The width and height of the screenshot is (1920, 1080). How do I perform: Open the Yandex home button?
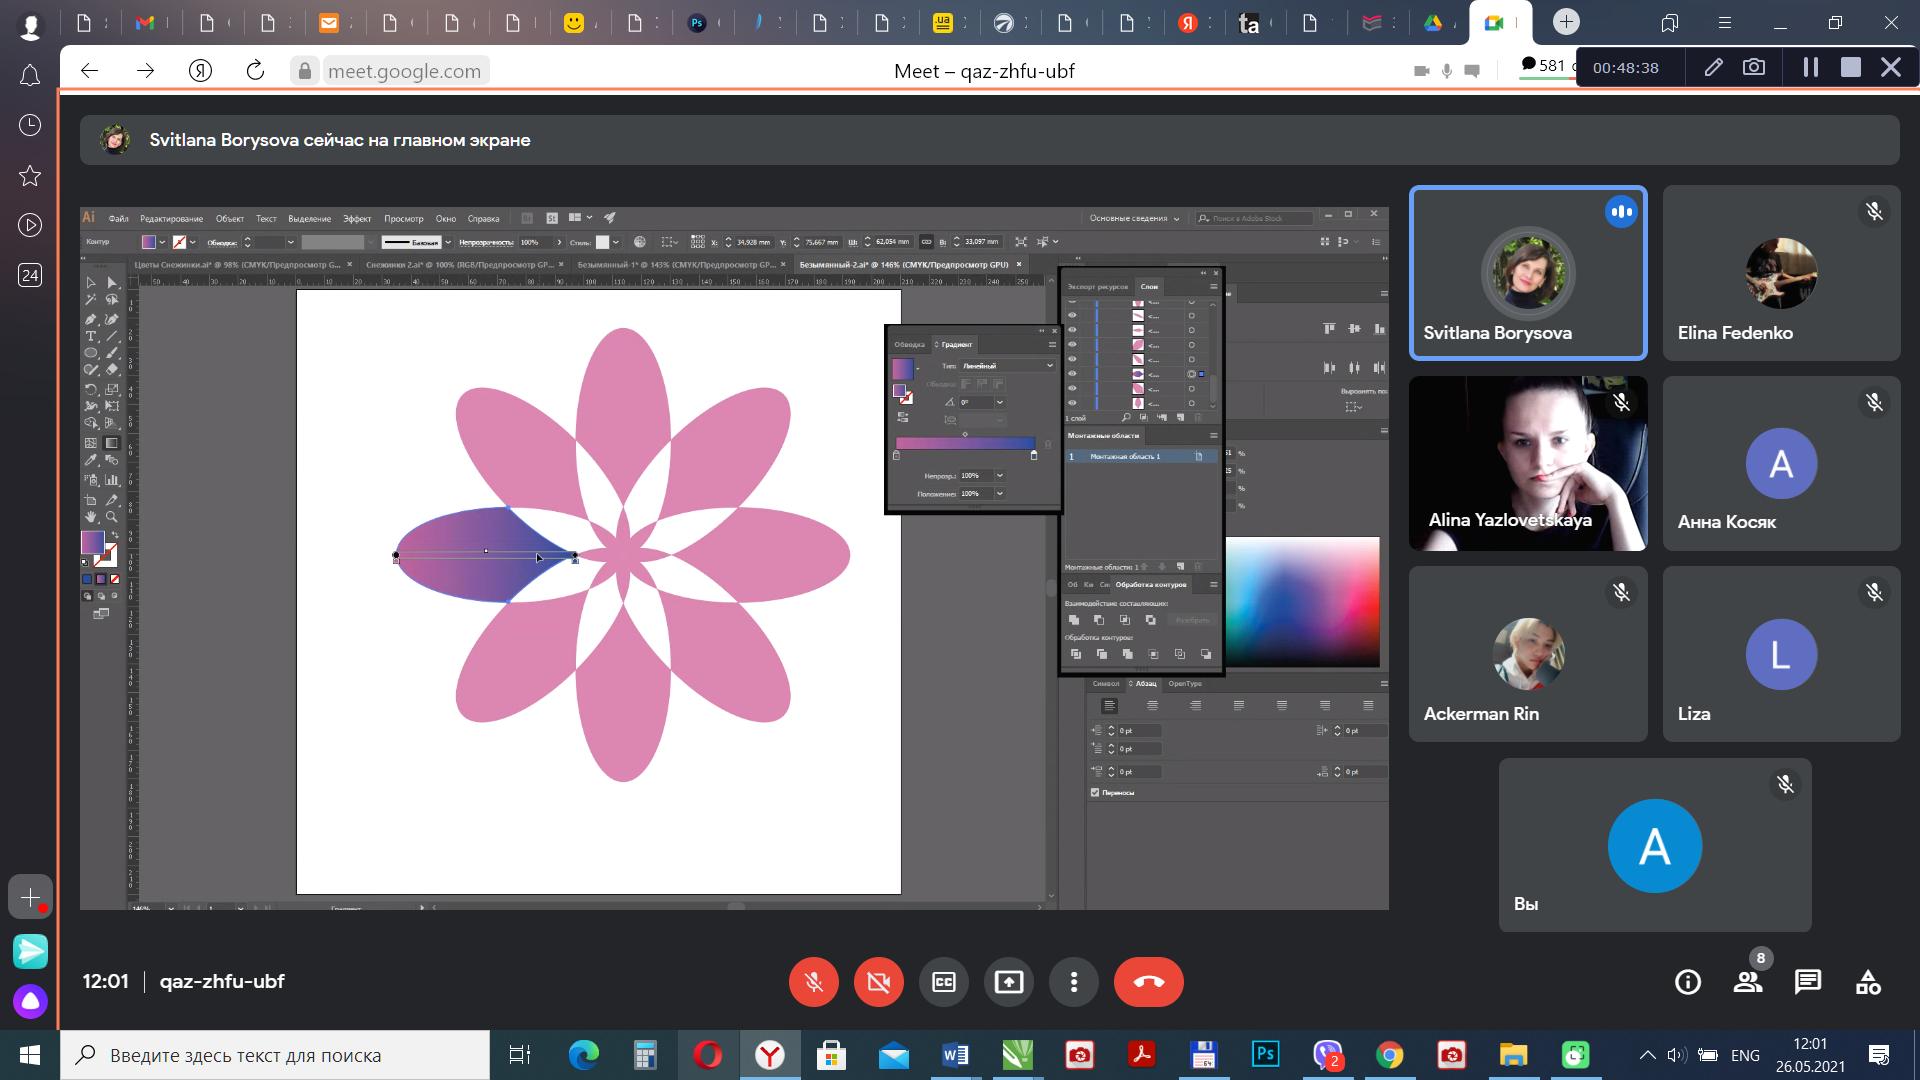200,70
